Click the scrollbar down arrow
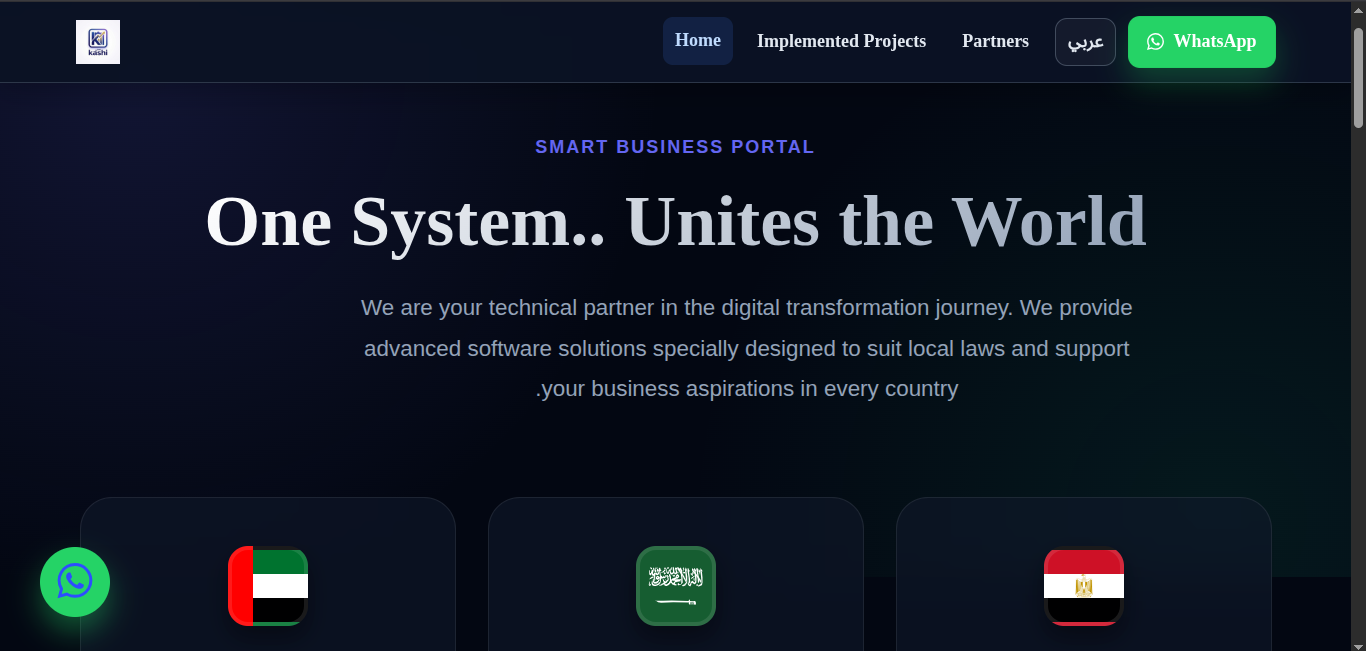Viewport: 1366px width, 651px height. pyautogui.click(x=1358, y=642)
